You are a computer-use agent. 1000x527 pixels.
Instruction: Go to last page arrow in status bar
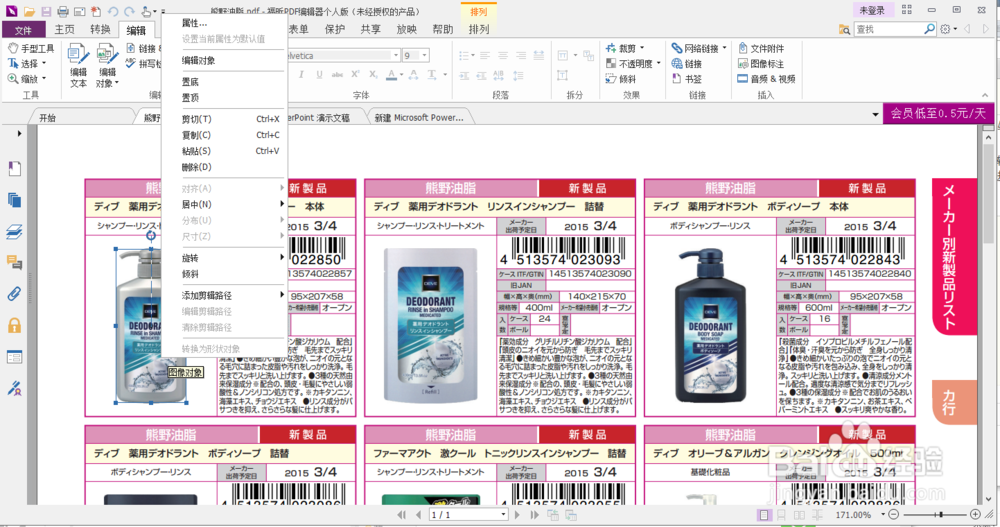[534, 514]
